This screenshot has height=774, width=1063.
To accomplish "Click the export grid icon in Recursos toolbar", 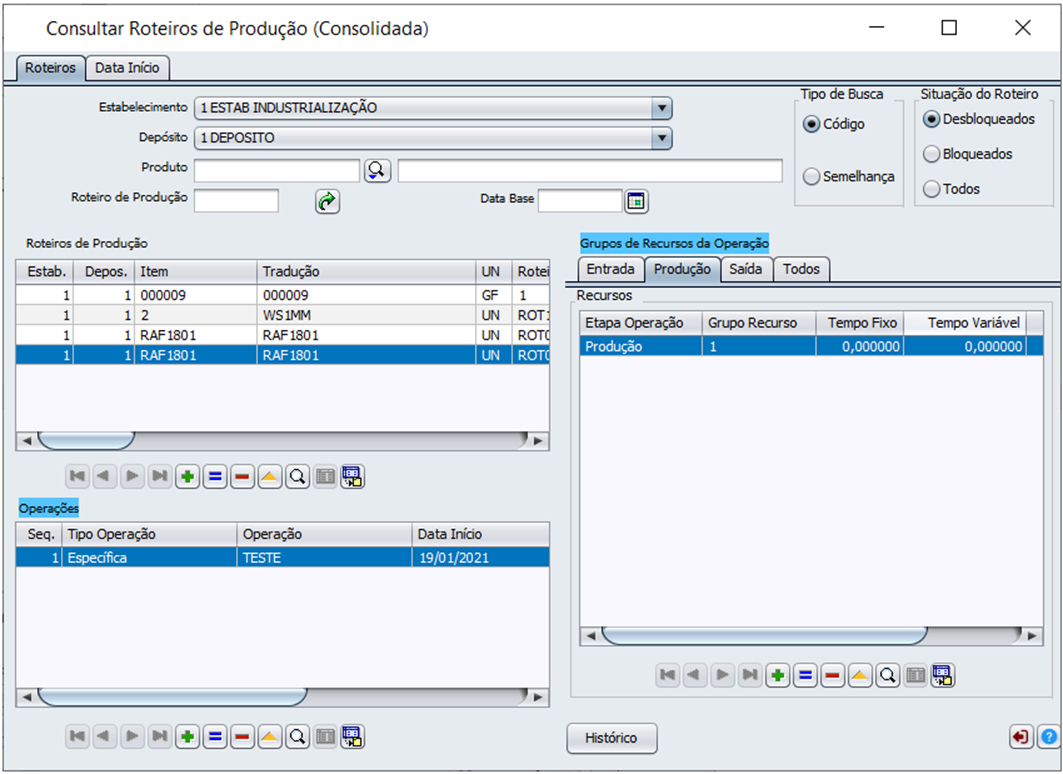I will [942, 676].
